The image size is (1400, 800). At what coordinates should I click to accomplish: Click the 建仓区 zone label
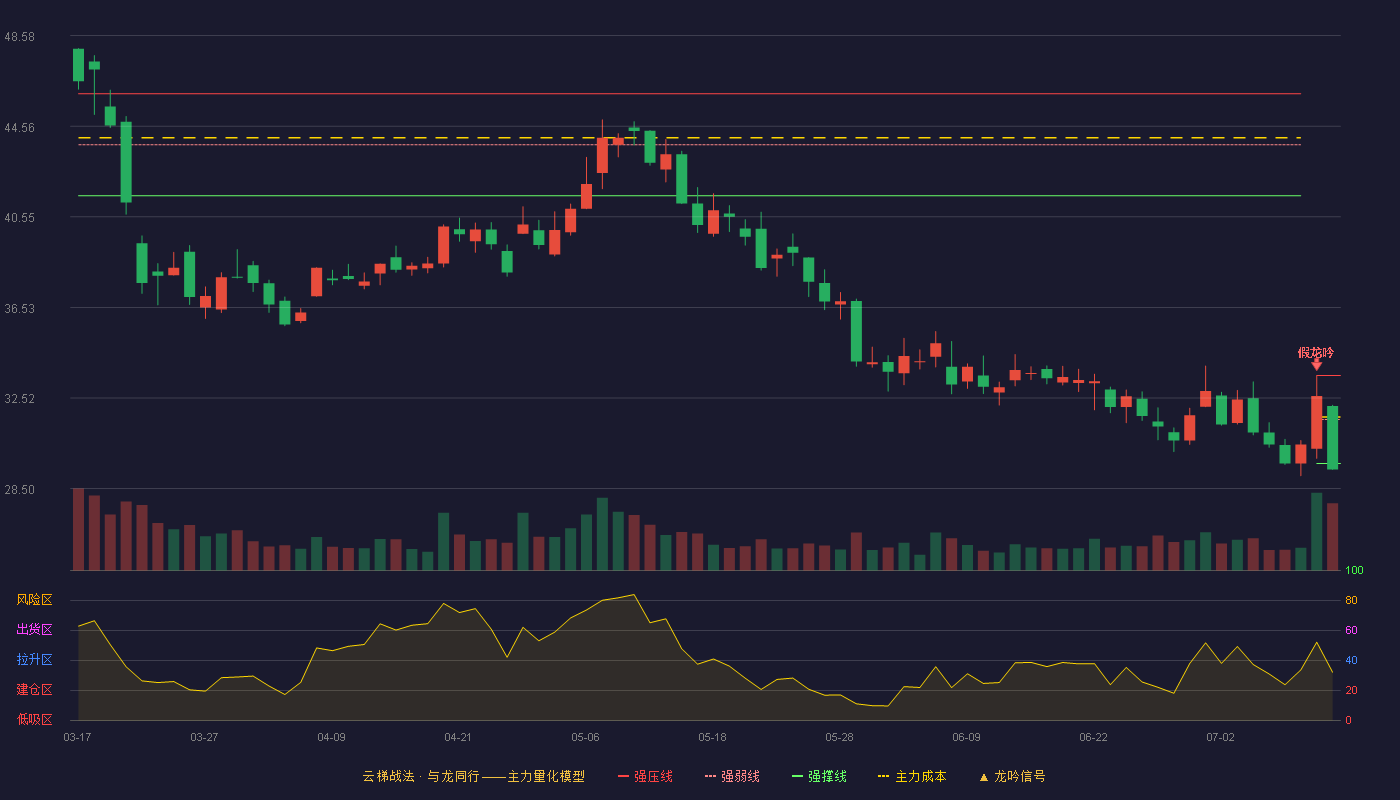point(34,690)
